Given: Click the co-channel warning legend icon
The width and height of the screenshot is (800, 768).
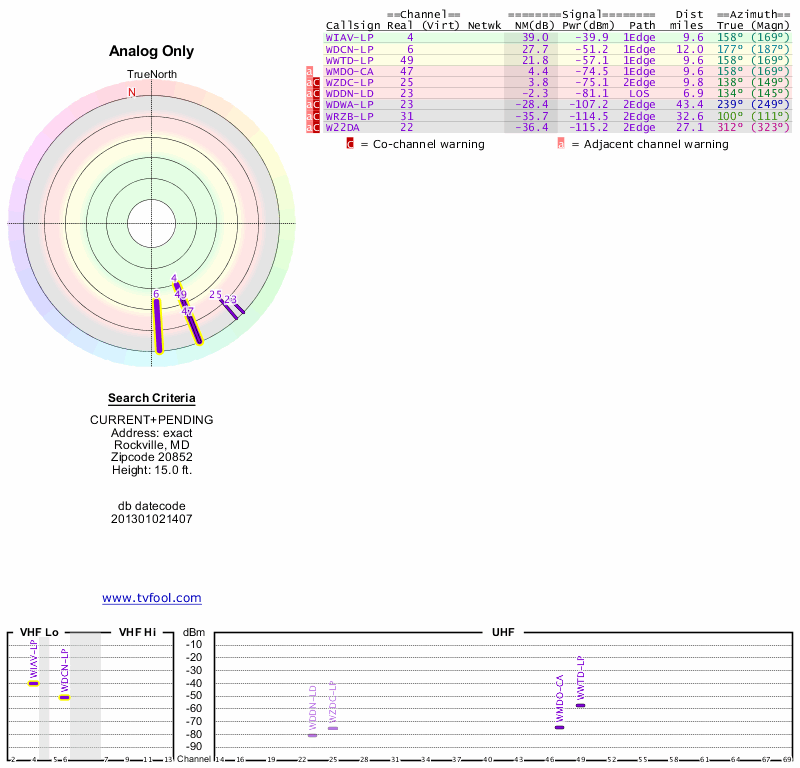Looking at the screenshot, I should click(x=350, y=144).
